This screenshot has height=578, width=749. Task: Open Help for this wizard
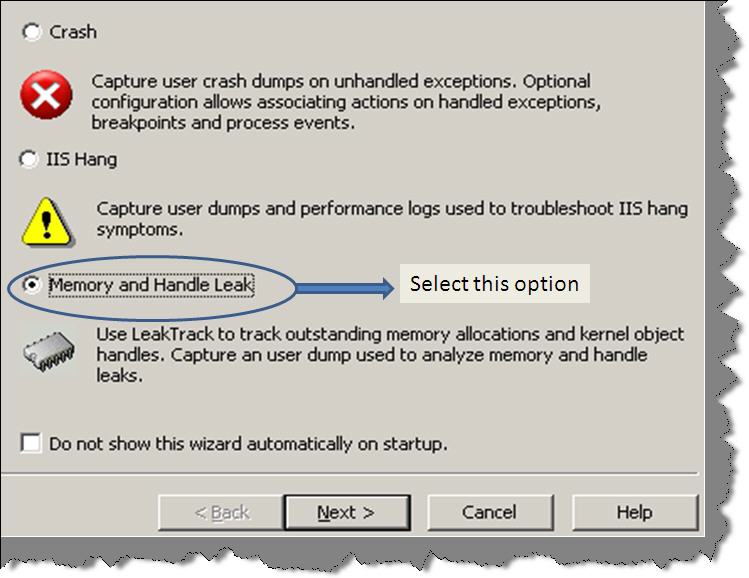pyautogui.click(x=635, y=513)
